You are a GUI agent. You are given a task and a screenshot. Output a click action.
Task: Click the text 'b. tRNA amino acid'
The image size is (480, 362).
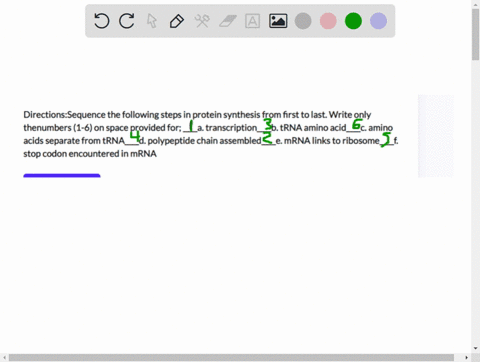(x=309, y=128)
